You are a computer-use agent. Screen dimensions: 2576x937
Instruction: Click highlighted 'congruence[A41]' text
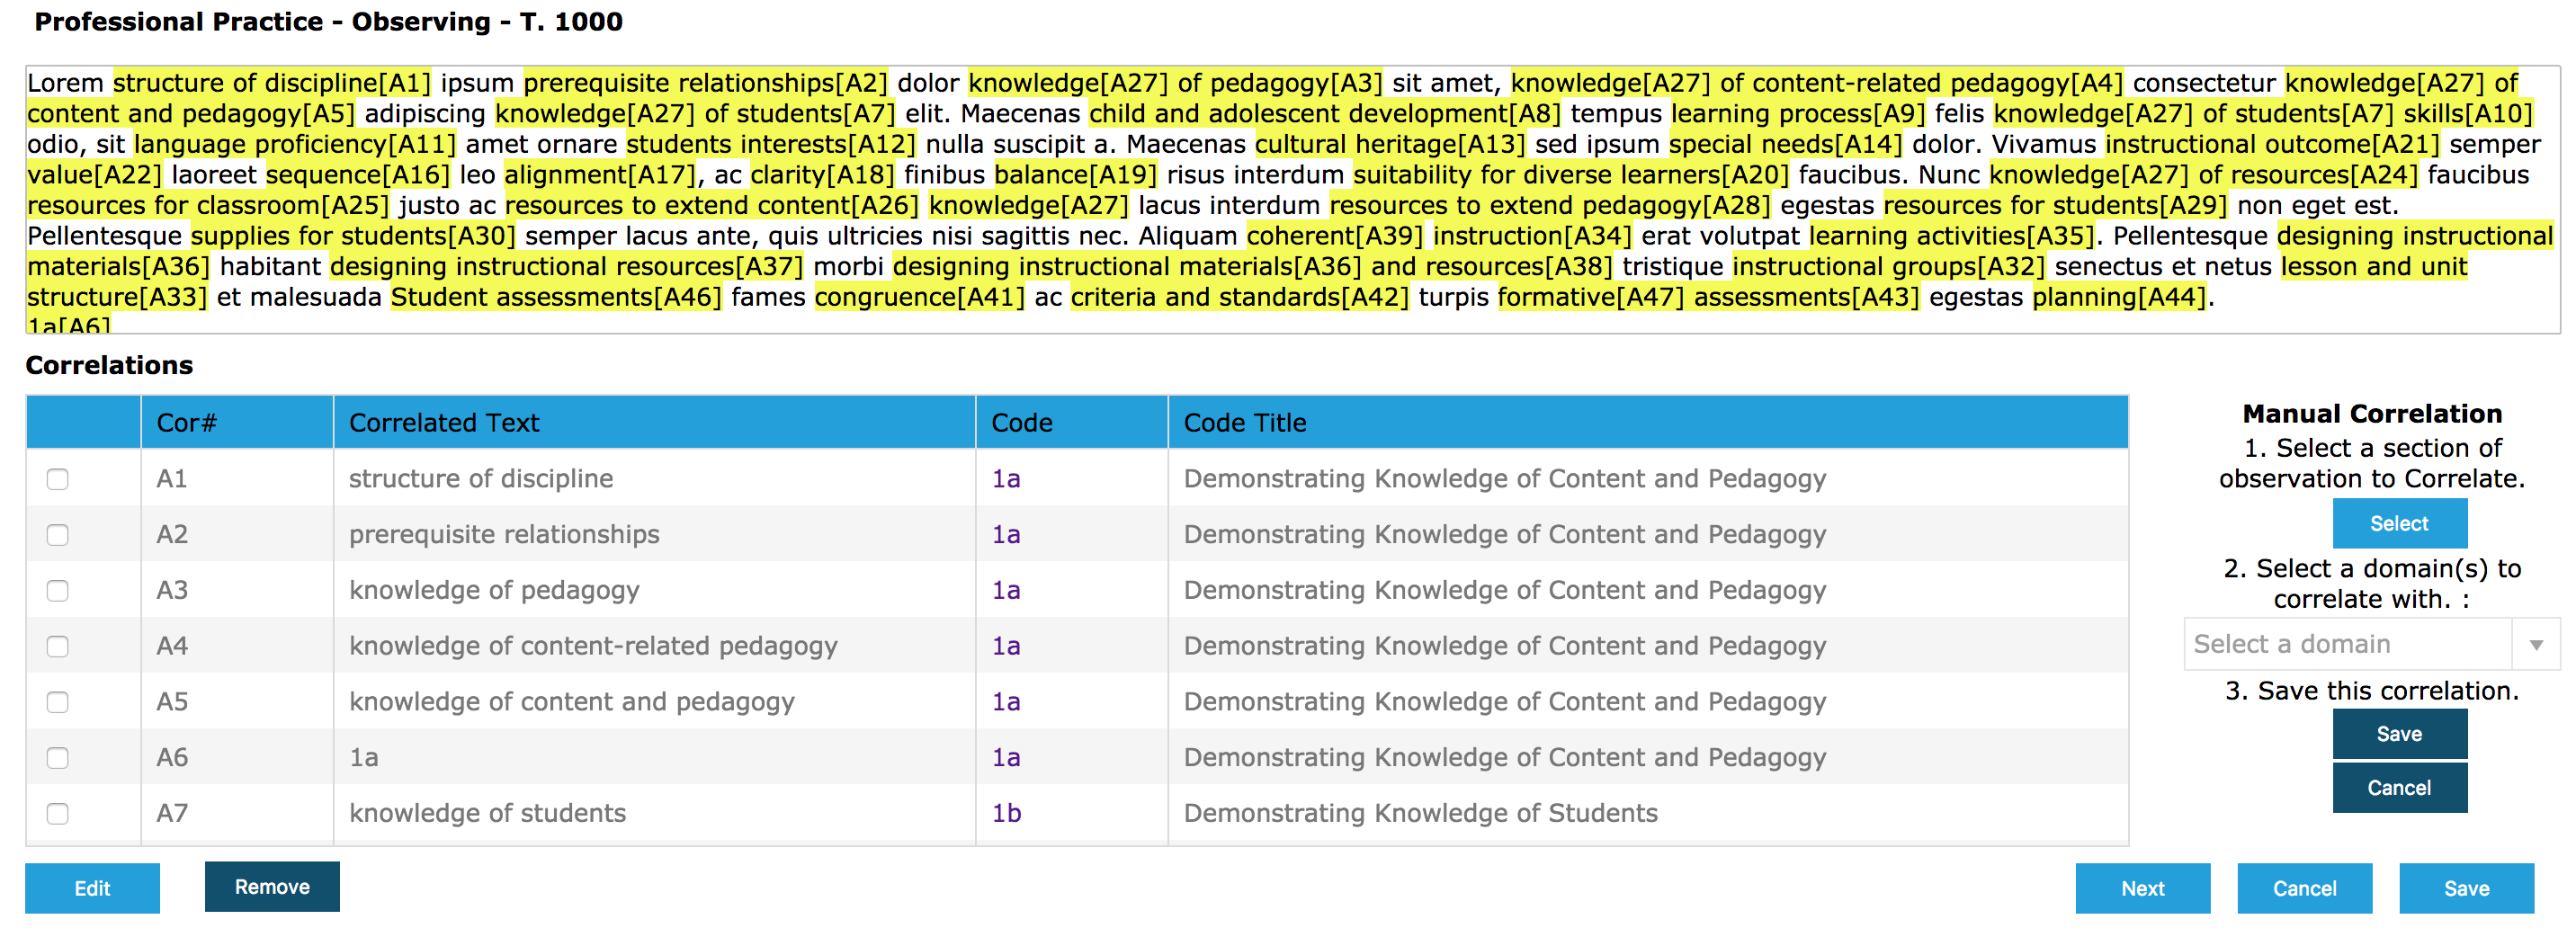pyautogui.click(x=920, y=298)
